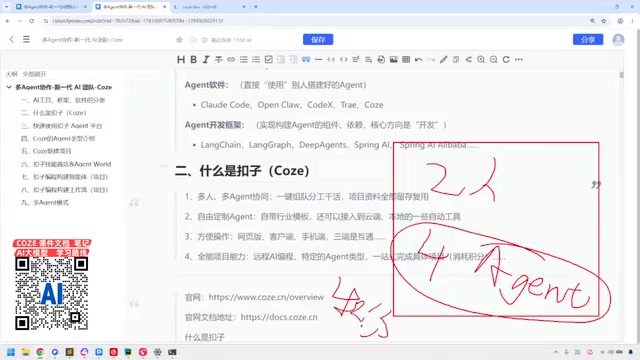
Task: Apply strikethrough from editor toolbar
Action: [218, 60]
